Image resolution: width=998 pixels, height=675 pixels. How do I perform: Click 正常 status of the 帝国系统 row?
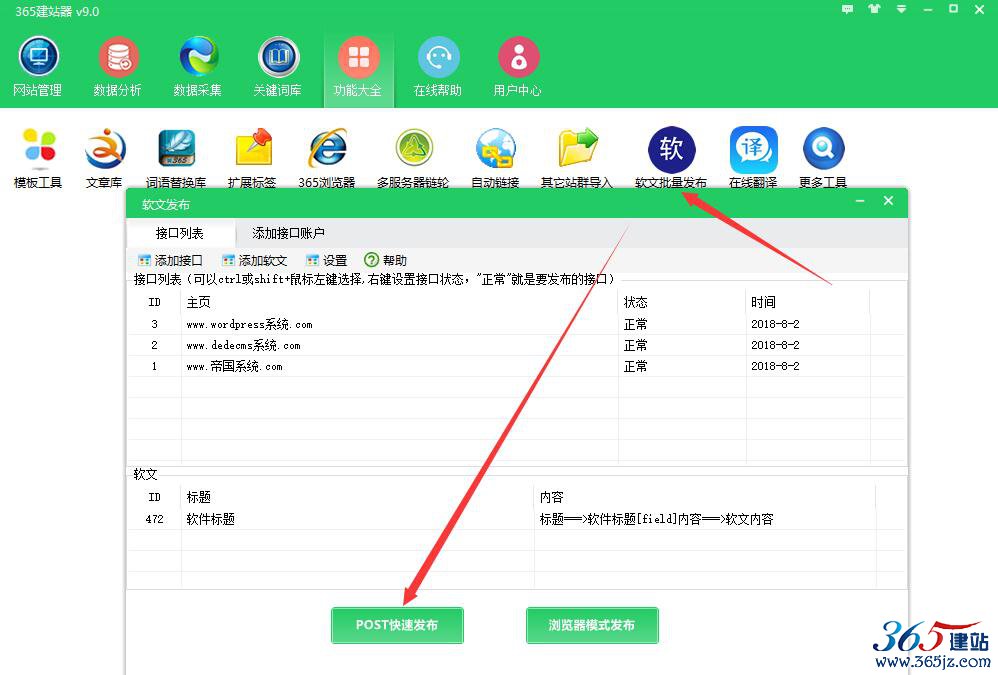pos(635,366)
